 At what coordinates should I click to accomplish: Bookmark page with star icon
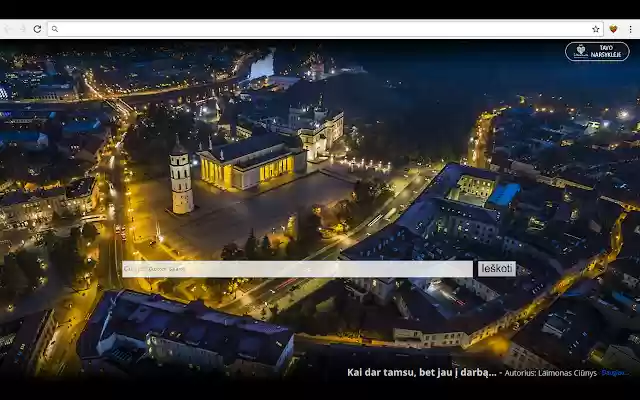pyautogui.click(x=596, y=29)
